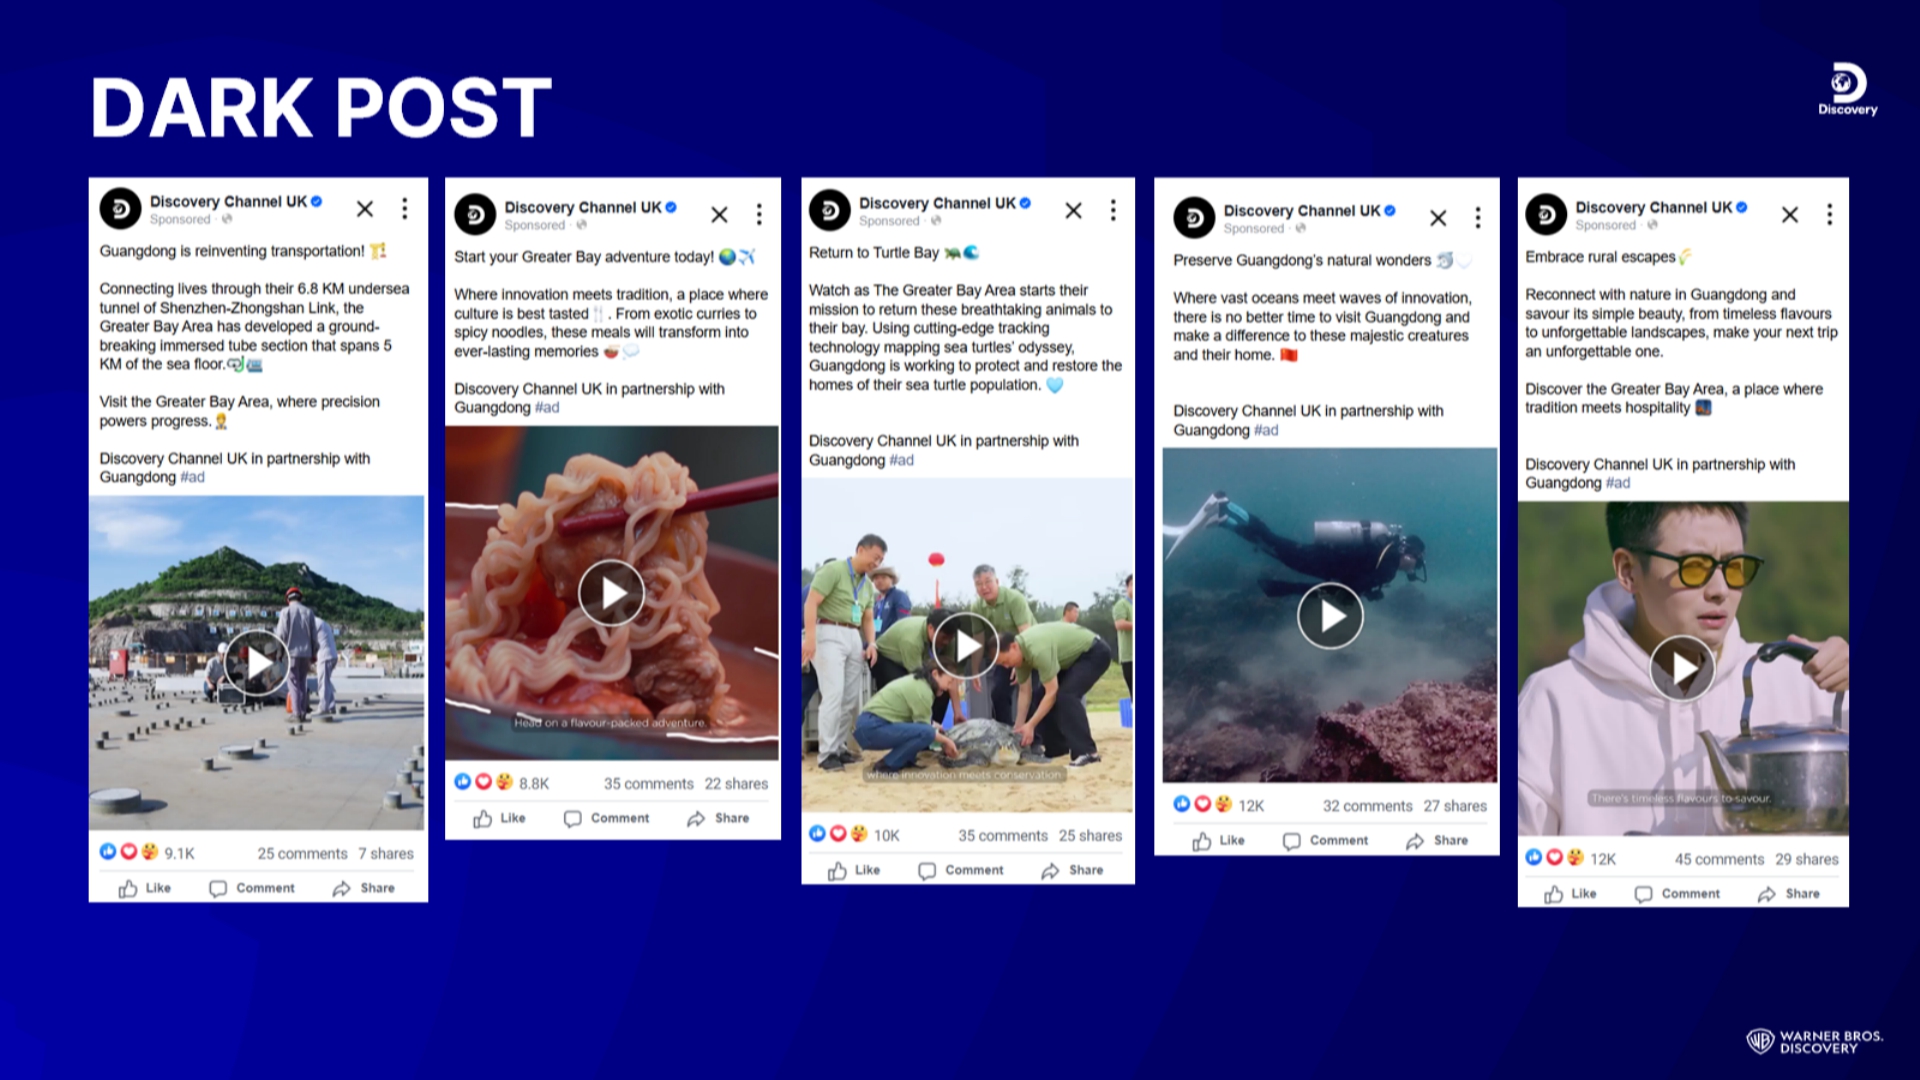View 29 shares on rural escapes post
Image resolution: width=1920 pixels, height=1080 pixels.
(x=1807, y=860)
